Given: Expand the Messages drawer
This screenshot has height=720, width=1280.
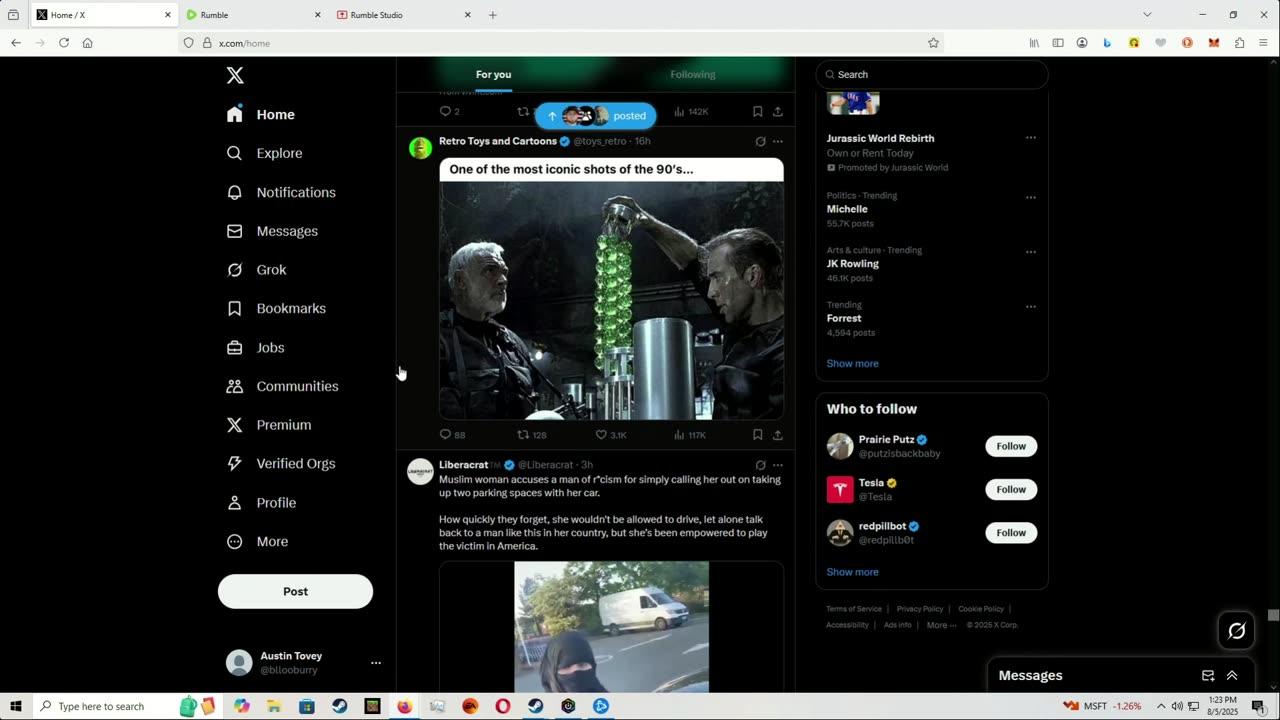Looking at the screenshot, I should pos(1232,676).
